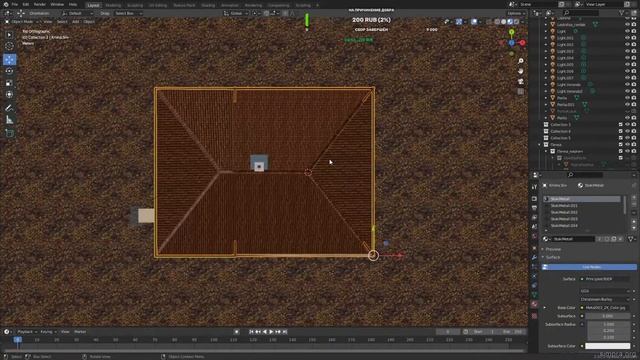
Task: Switch to the Layout workspace tab
Action: (x=93, y=5)
